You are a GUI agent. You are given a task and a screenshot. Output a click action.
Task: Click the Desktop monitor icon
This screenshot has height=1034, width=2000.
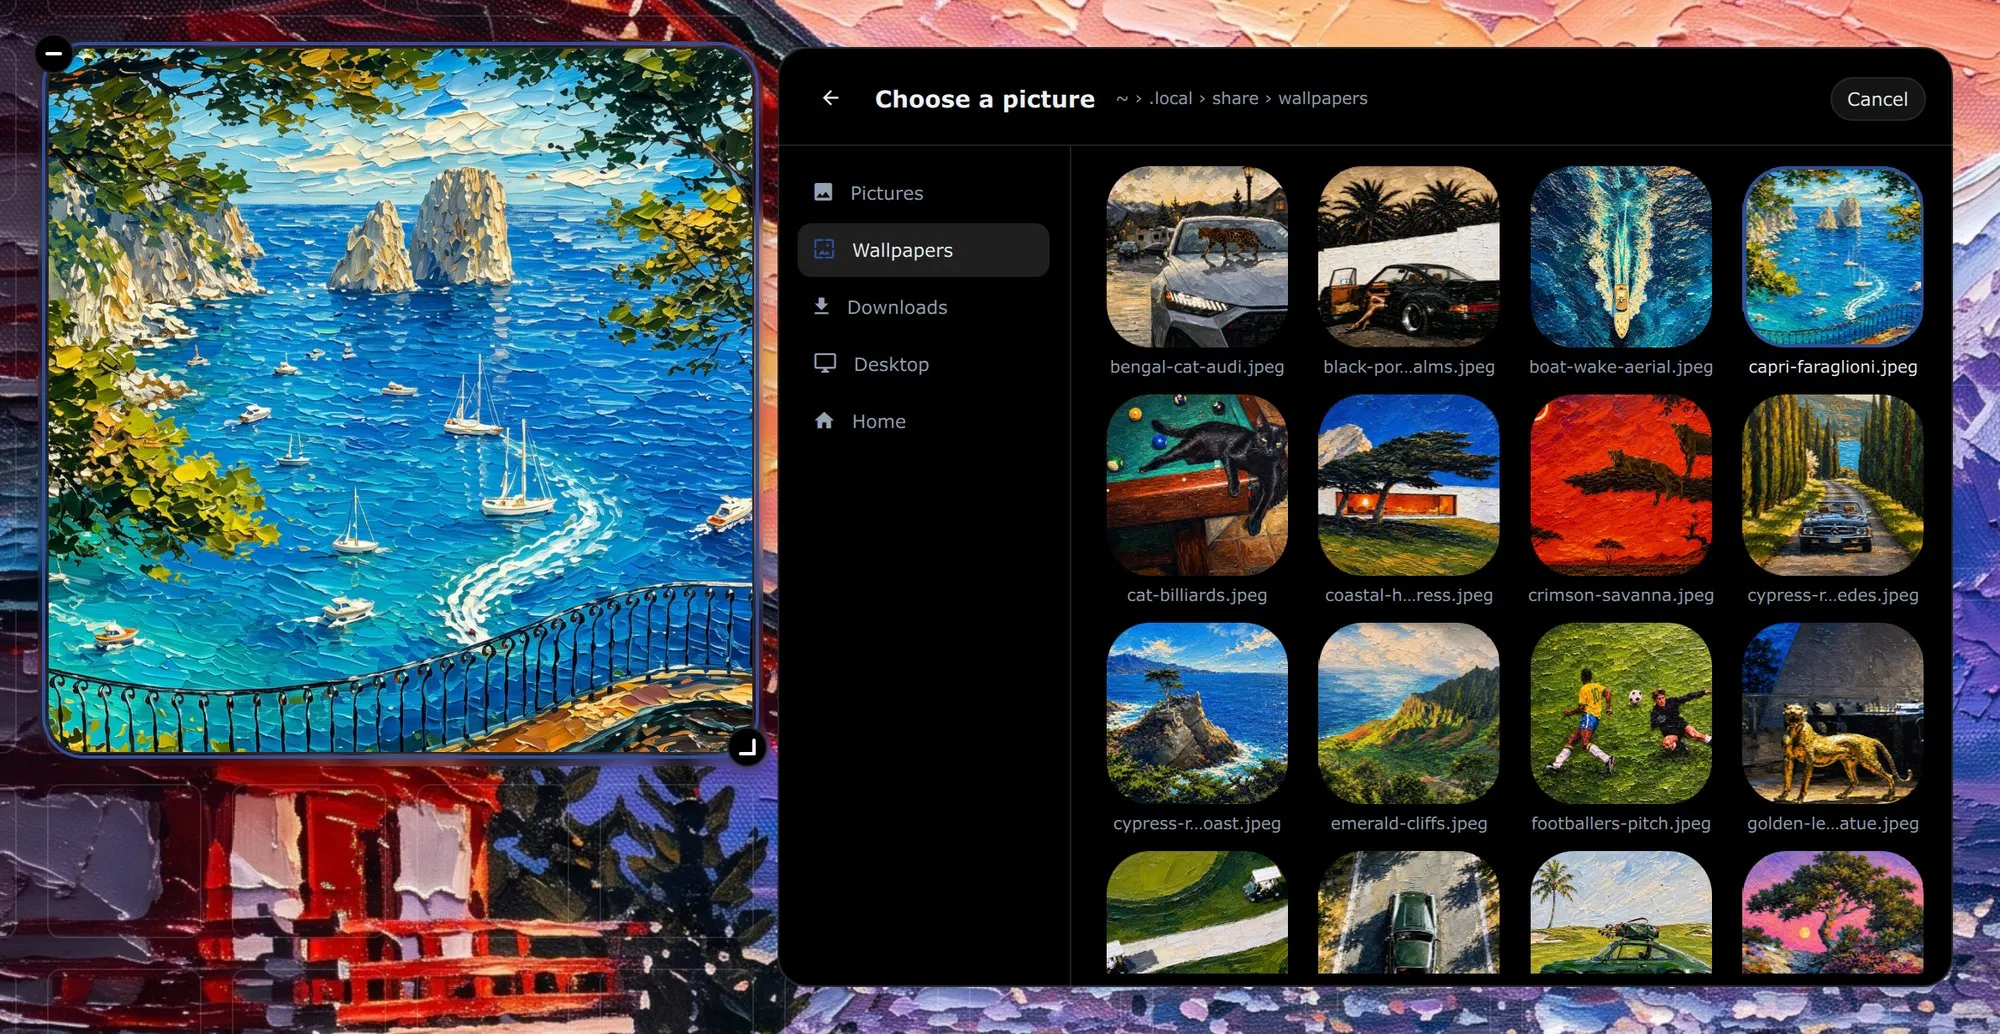(825, 363)
